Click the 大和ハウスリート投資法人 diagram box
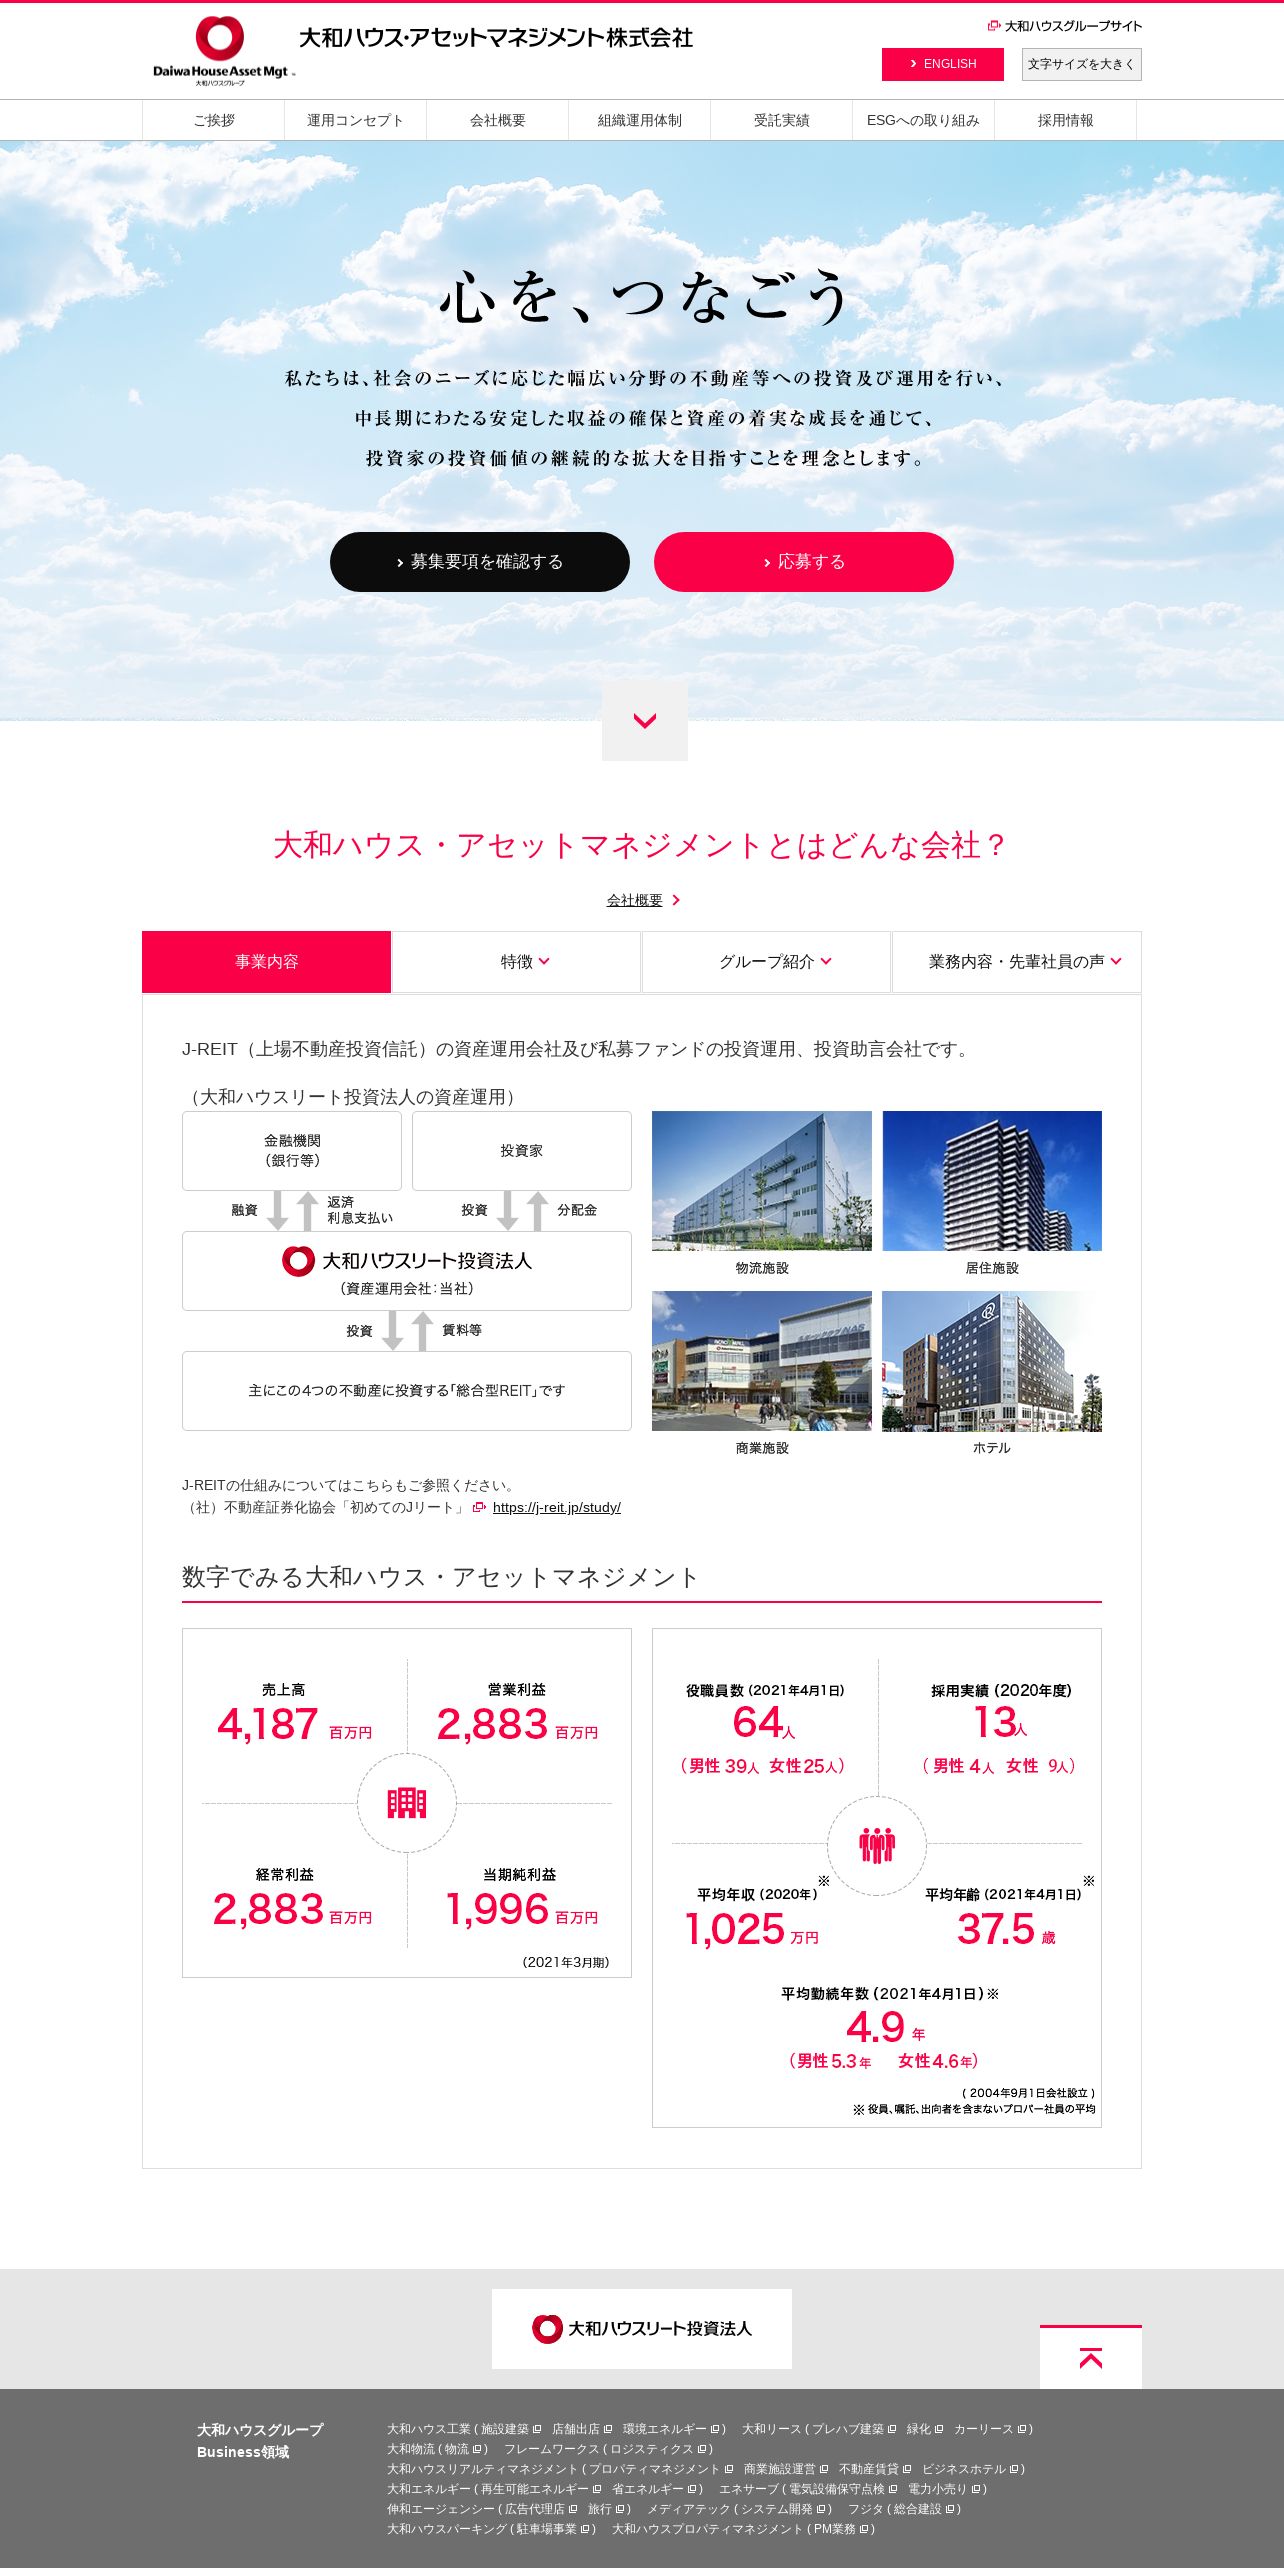Viewport: 1284px width, 2568px height. pyautogui.click(x=407, y=1271)
